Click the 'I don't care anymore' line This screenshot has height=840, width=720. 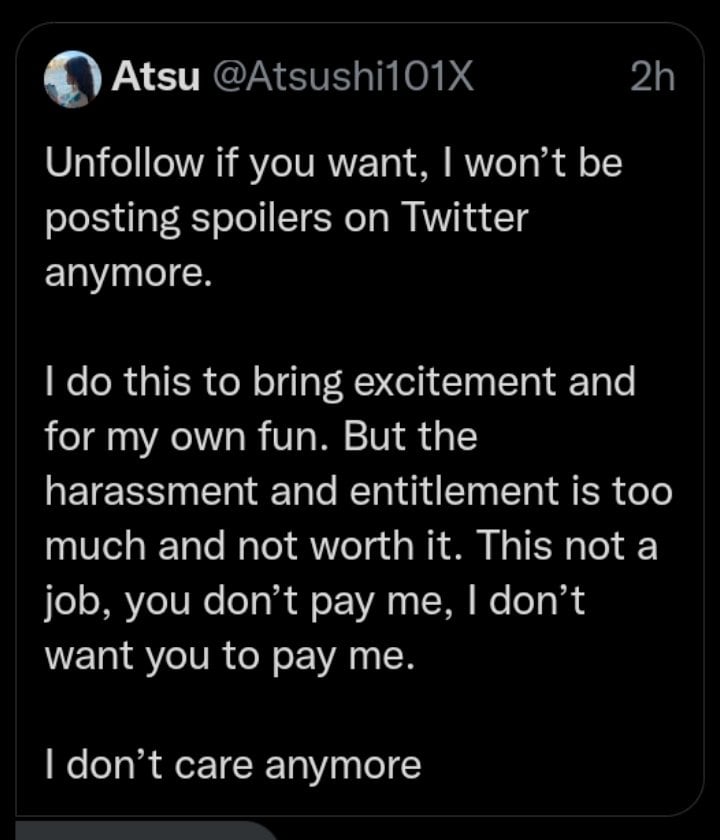(x=233, y=766)
